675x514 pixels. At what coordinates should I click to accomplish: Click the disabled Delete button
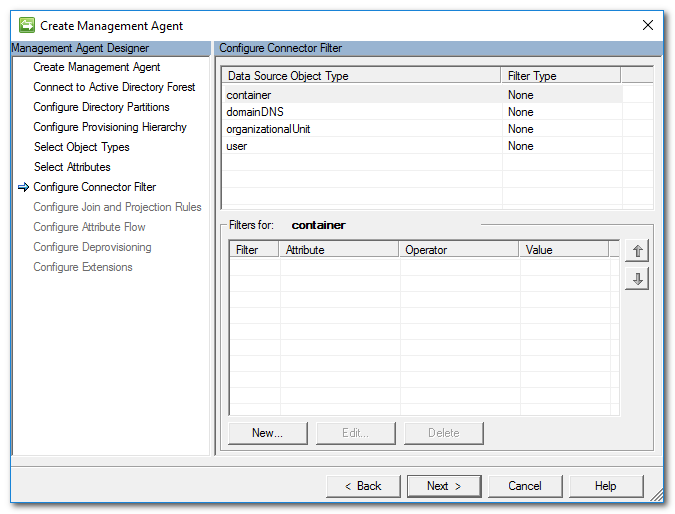pos(443,433)
